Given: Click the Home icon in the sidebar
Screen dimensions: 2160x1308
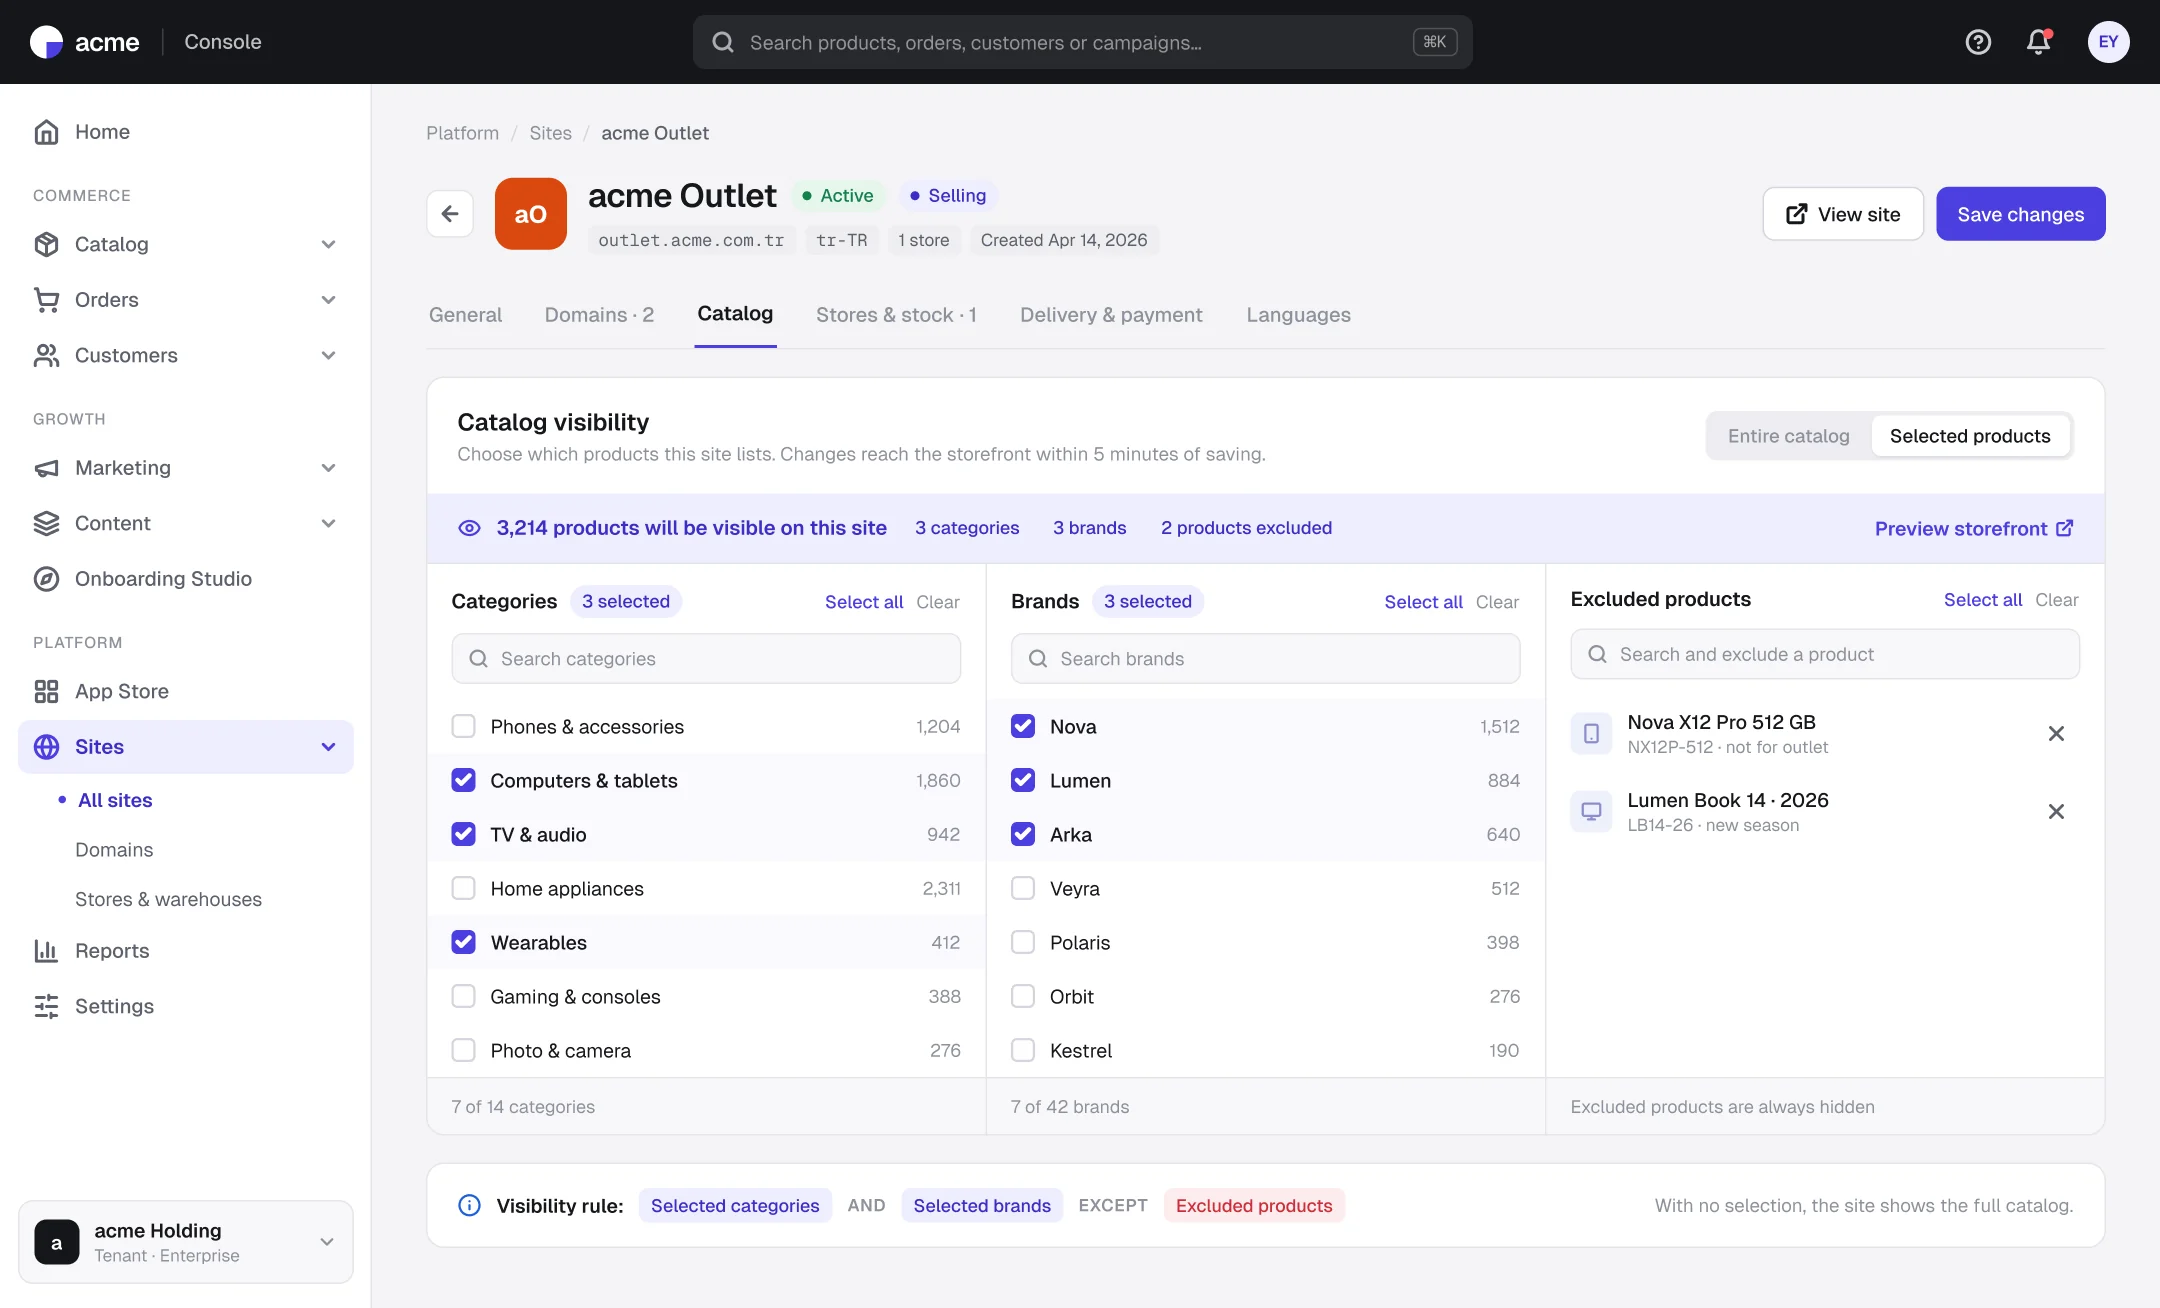Looking at the screenshot, I should point(46,132).
